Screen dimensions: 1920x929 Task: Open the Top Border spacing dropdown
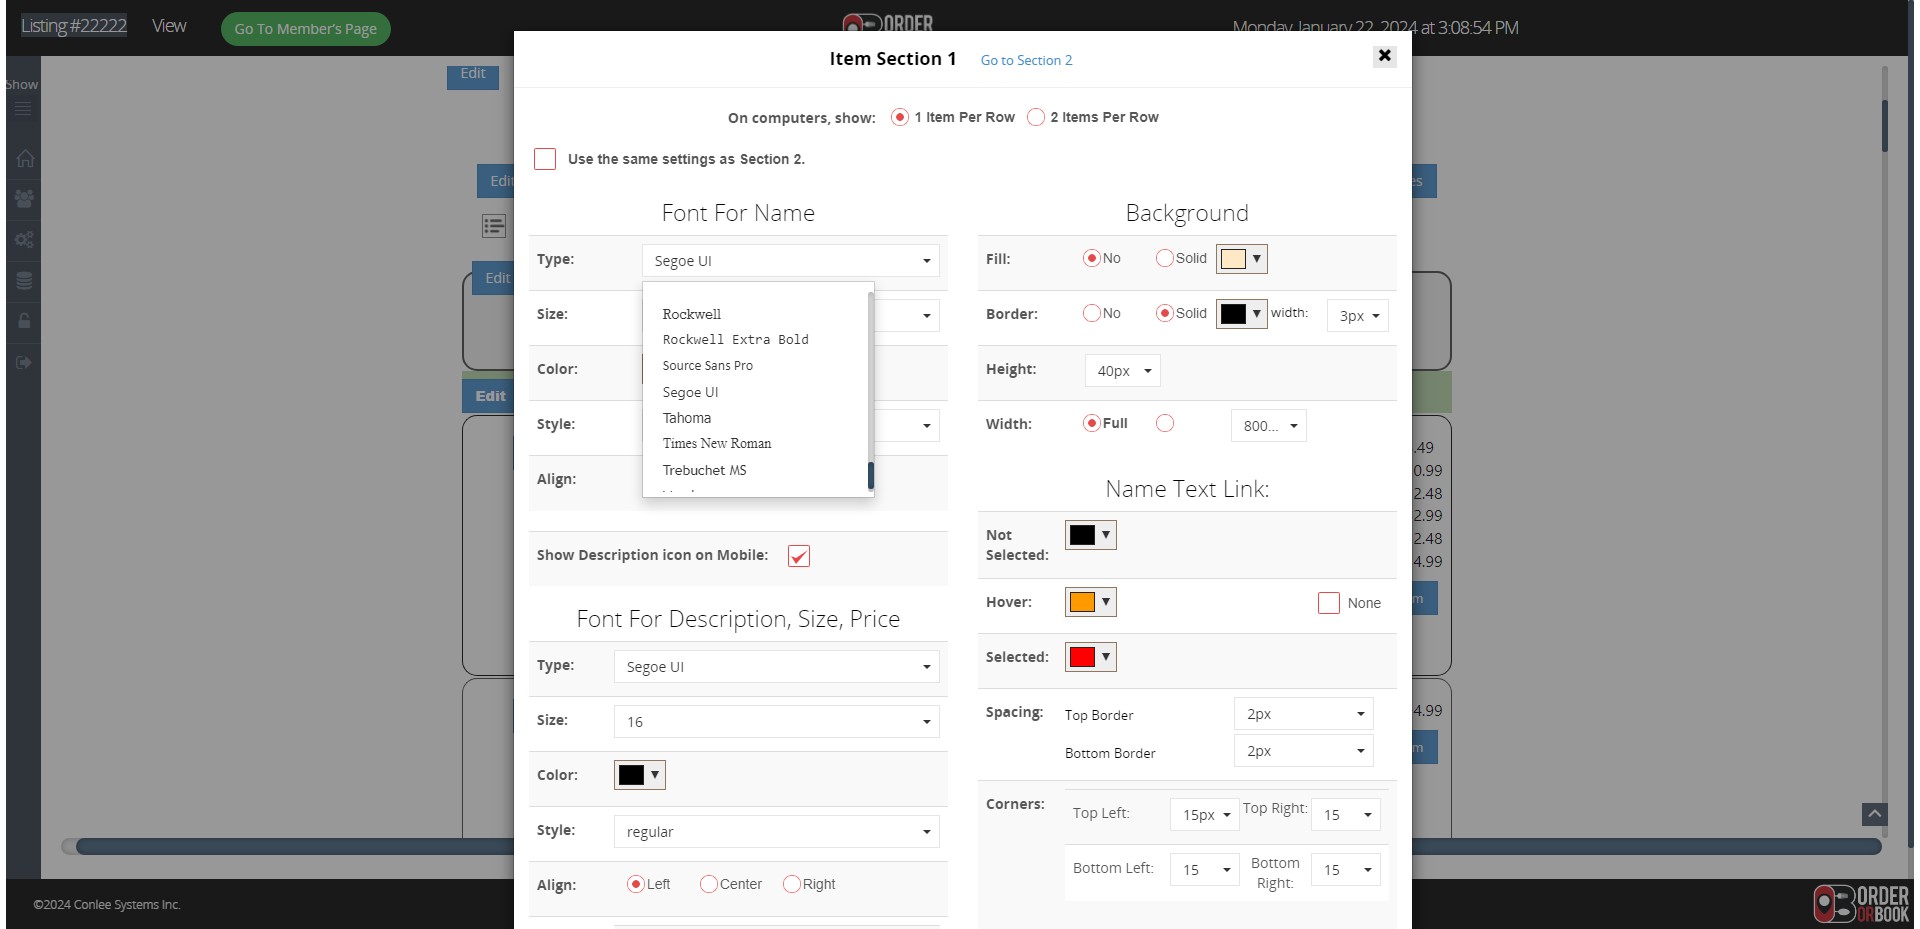pyautogui.click(x=1304, y=714)
